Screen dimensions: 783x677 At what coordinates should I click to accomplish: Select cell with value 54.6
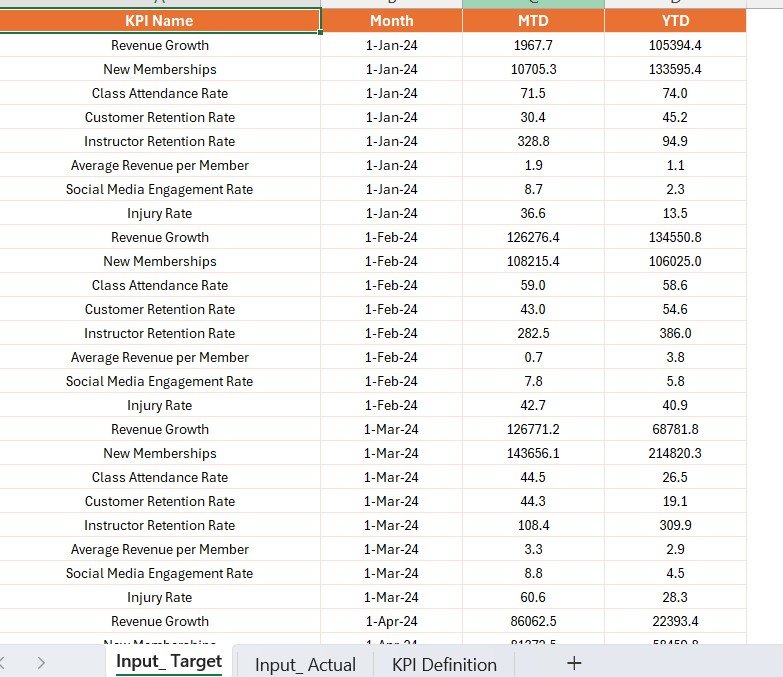point(675,309)
